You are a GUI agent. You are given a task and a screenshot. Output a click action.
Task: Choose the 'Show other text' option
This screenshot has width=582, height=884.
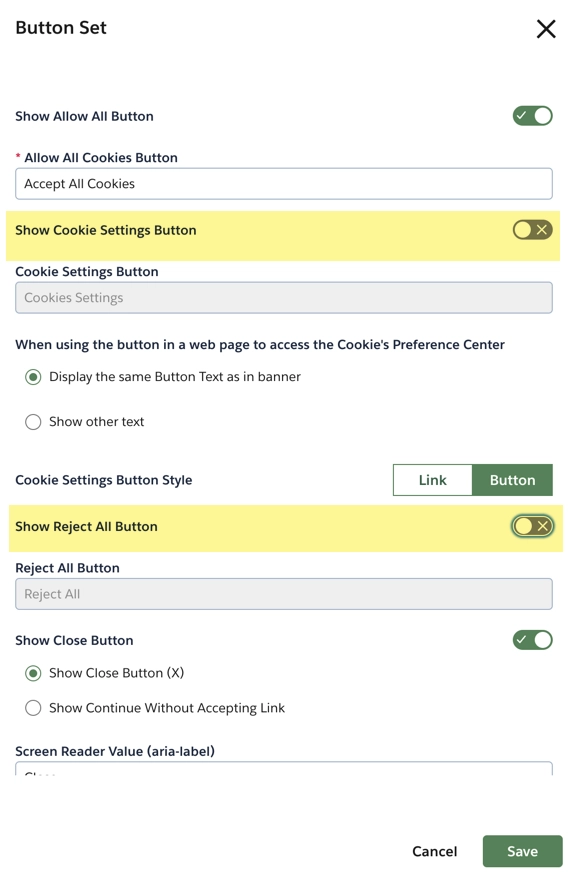[x=34, y=421]
